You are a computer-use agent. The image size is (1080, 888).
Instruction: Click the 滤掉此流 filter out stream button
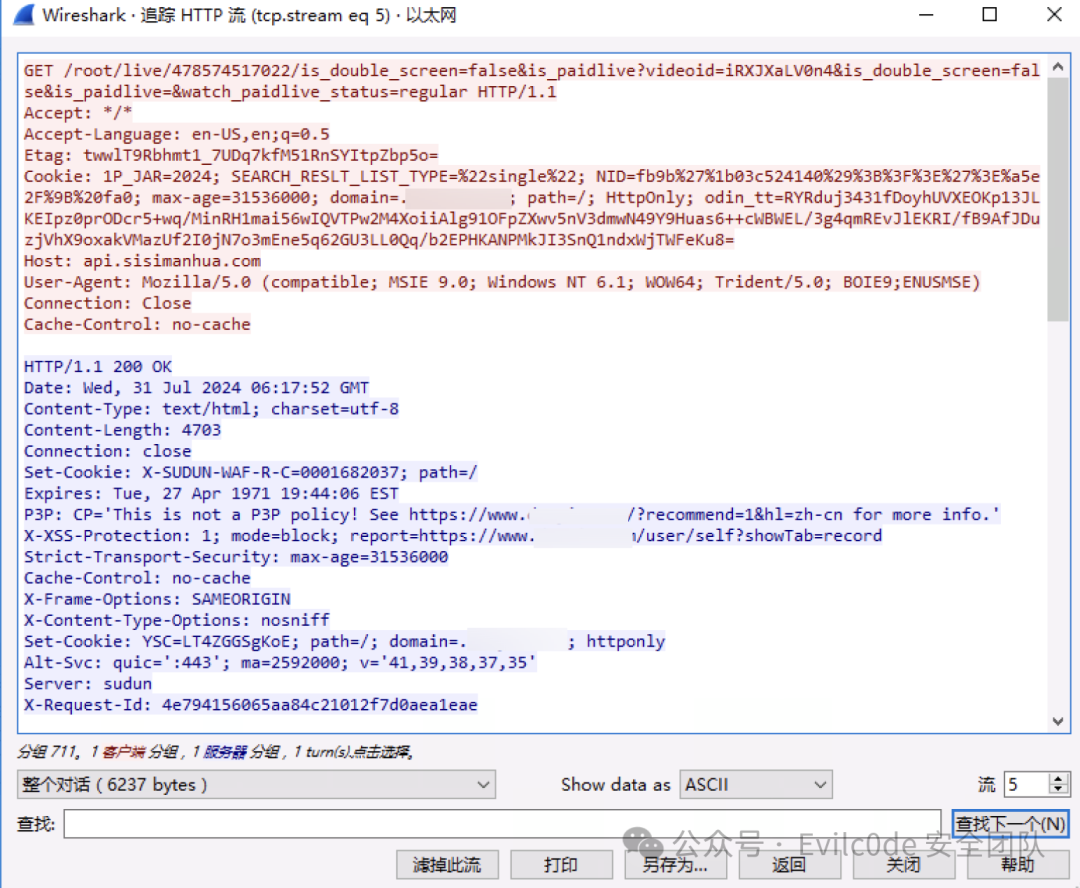(x=447, y=865)
